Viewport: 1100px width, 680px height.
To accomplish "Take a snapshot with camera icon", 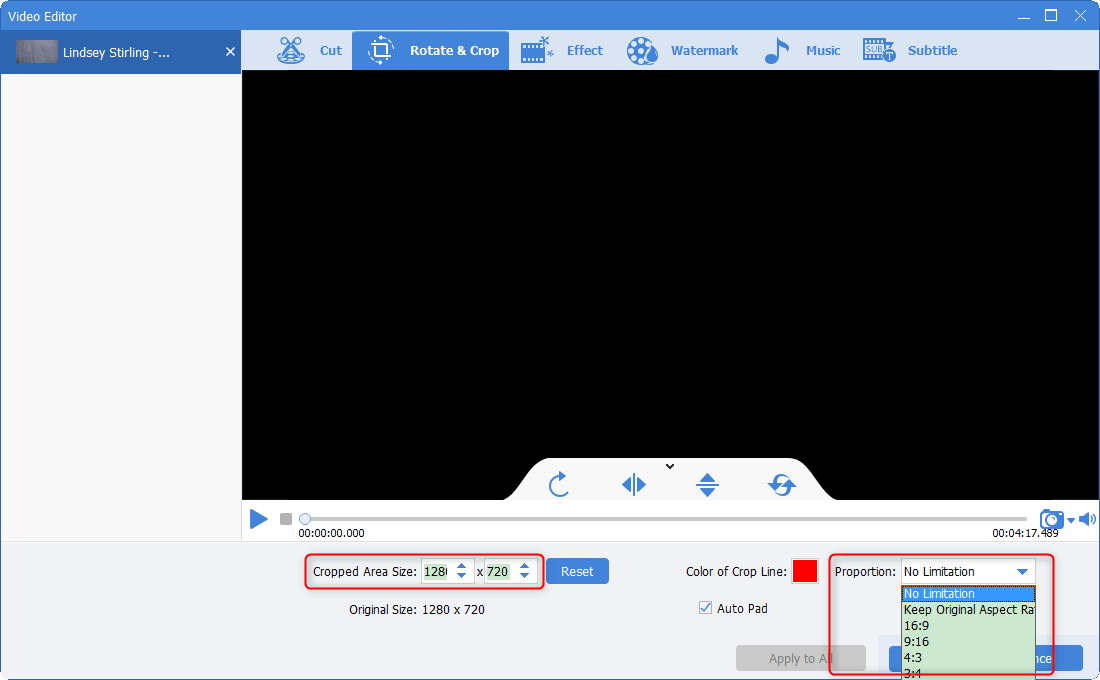I will point(1051,519).
